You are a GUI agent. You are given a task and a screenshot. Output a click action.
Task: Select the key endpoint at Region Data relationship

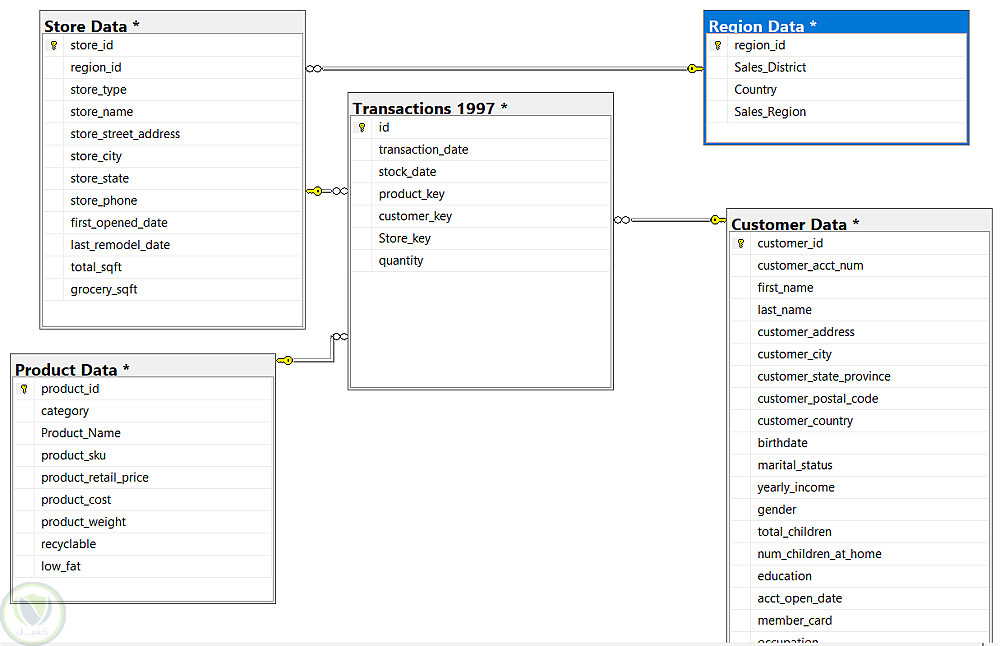[695, 68]
